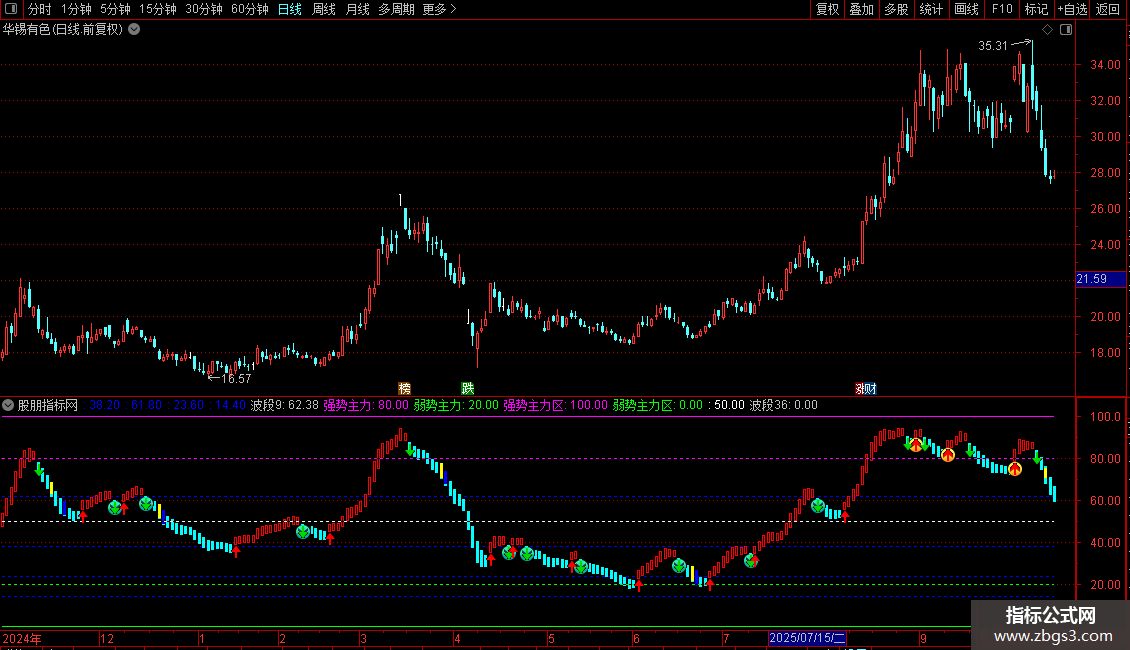
Task: Add stock with +自选 button
Action: tap(1072, 9)
